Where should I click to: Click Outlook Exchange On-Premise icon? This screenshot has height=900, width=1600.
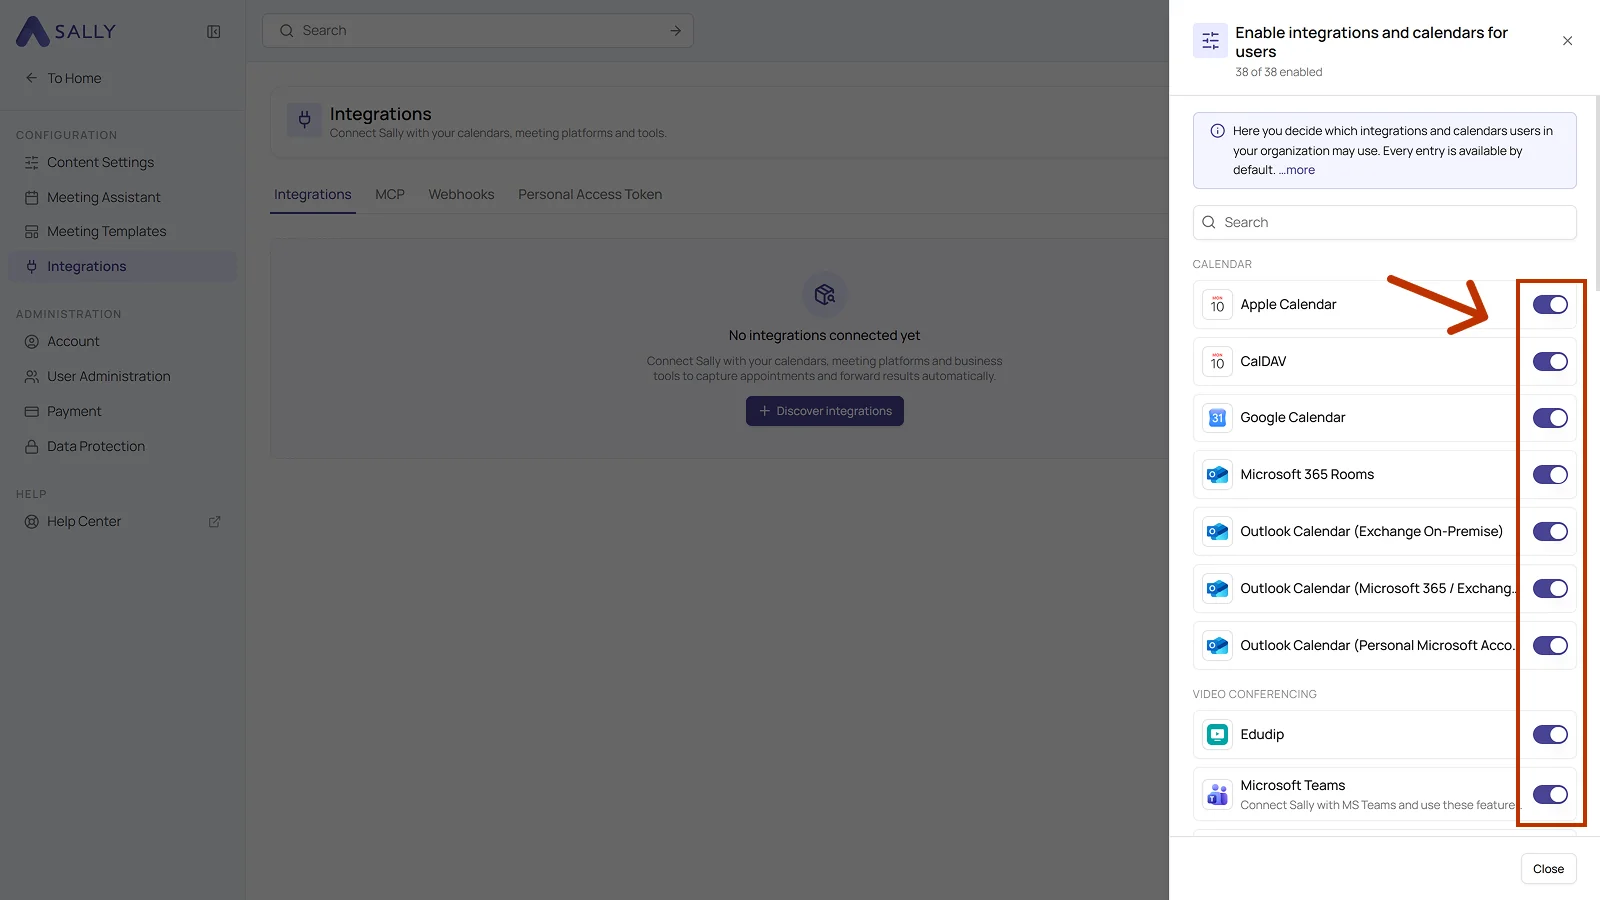[1217, 532]
